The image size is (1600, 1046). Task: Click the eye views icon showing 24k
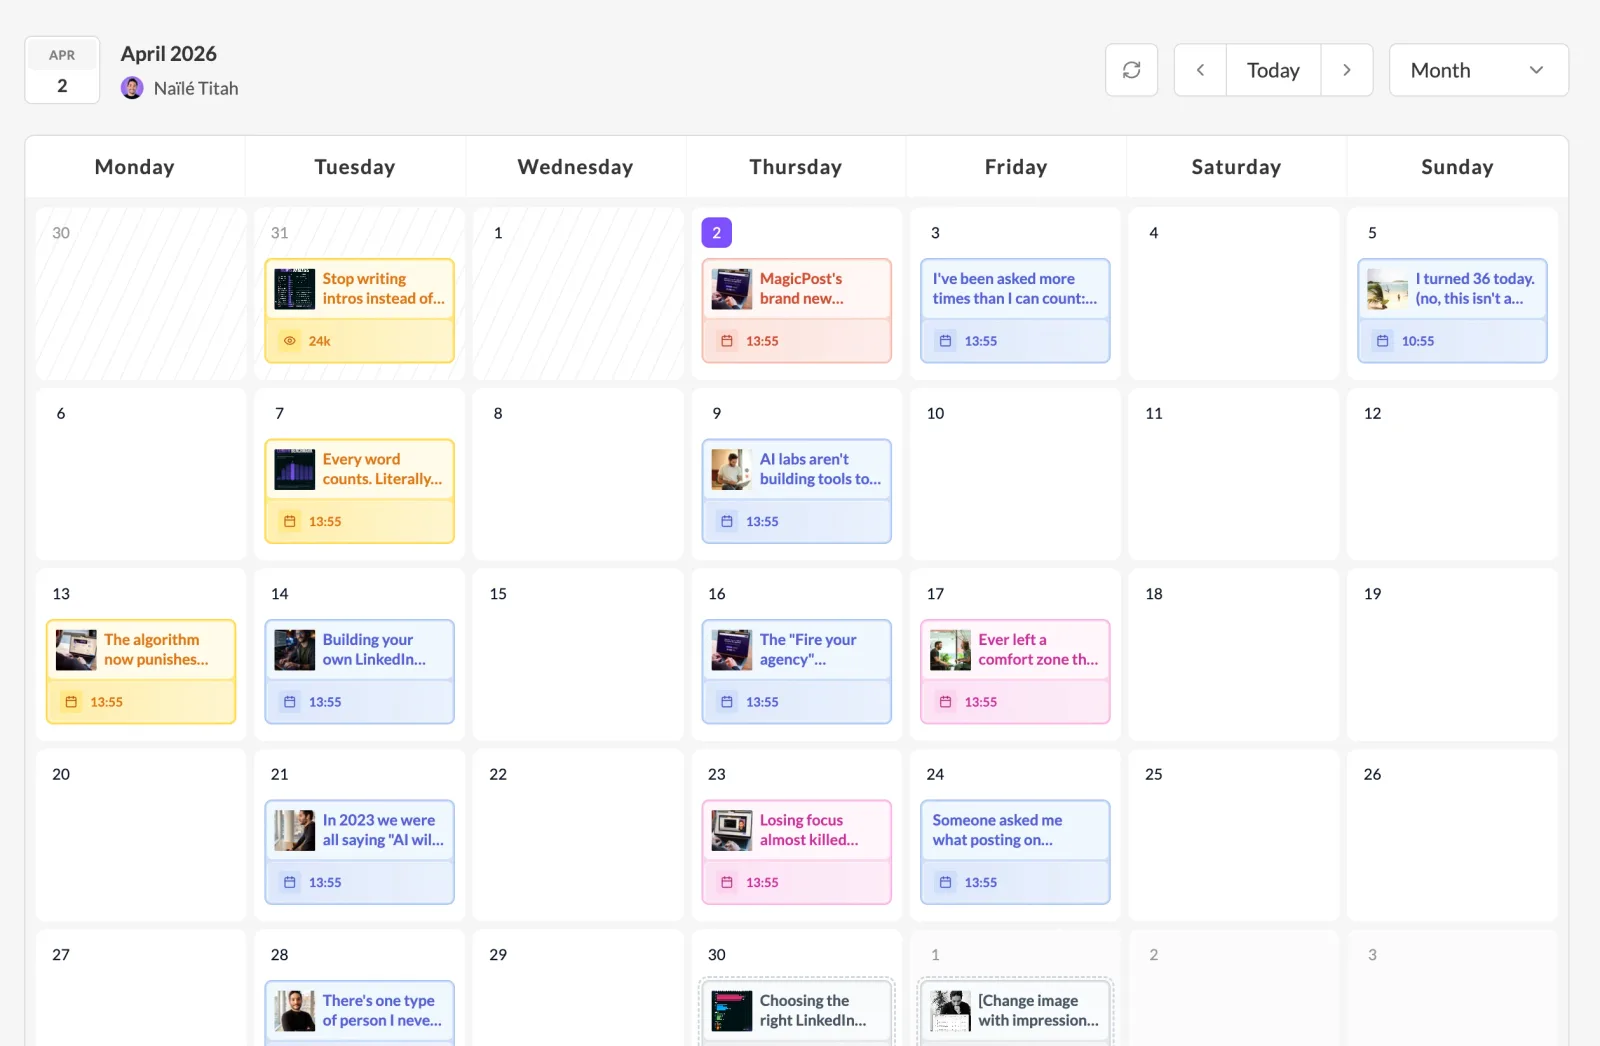coord(290,341)
